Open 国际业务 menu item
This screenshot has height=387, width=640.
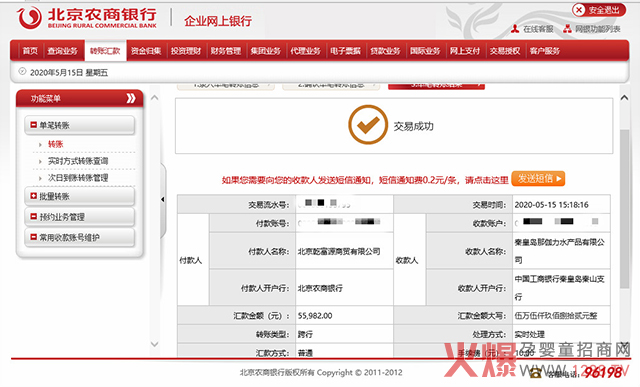coord(425,51)
